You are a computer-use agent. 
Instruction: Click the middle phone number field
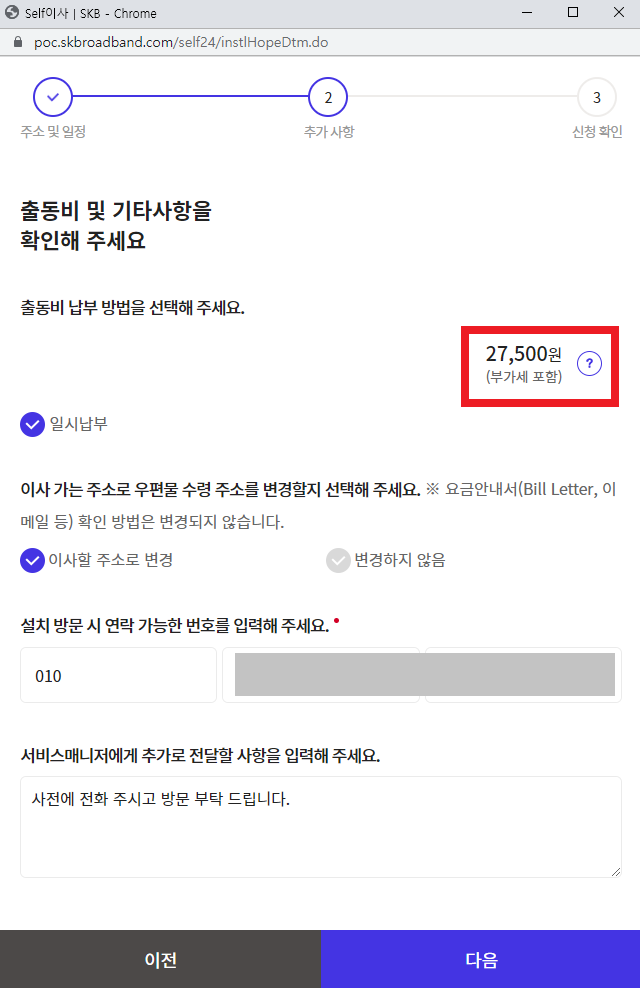321,675
